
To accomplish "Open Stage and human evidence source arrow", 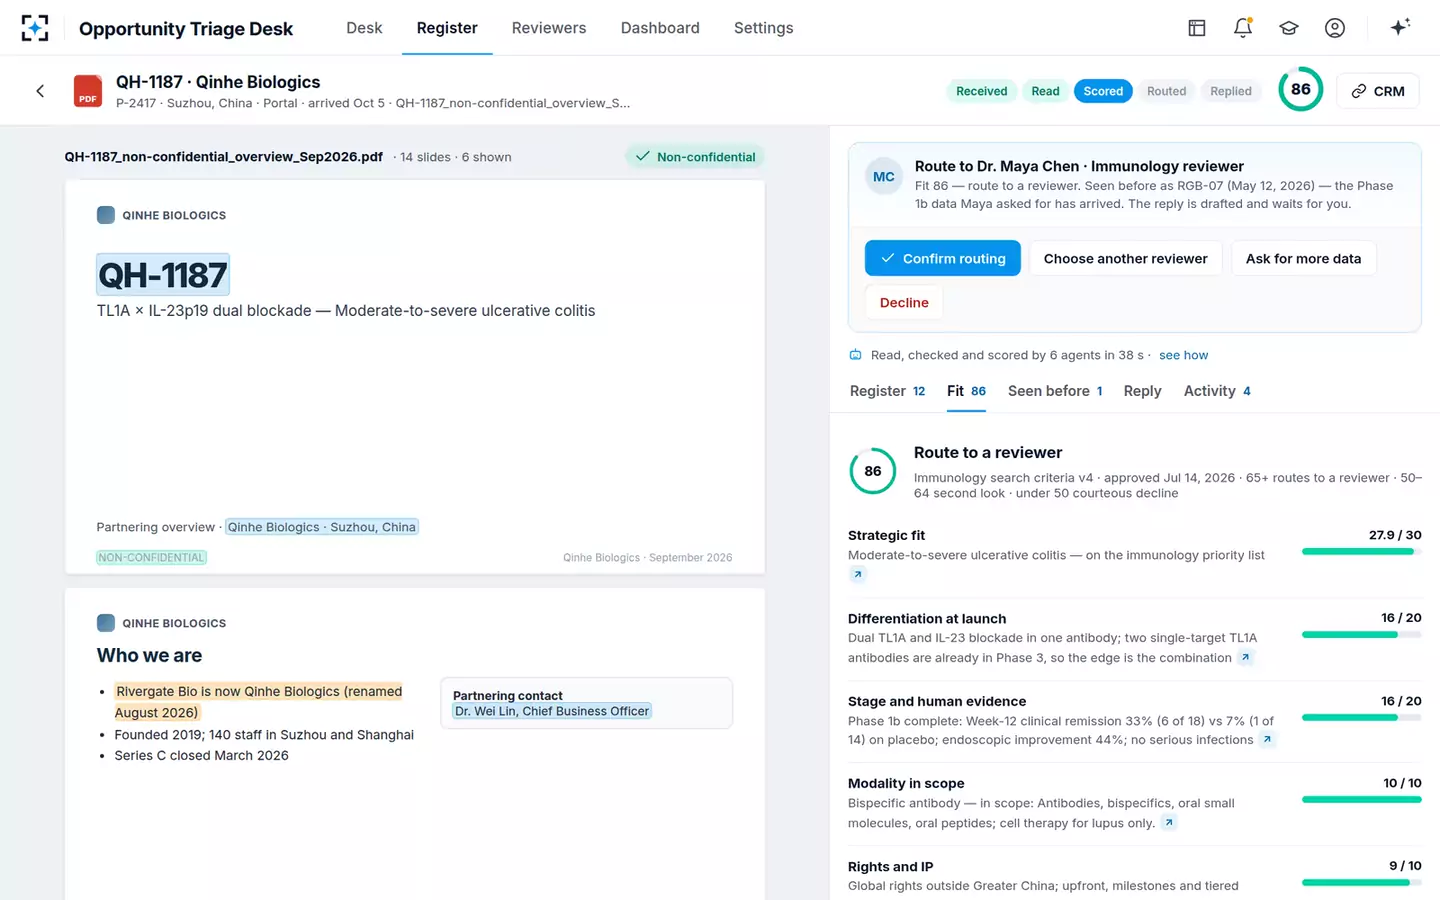I will point(1267,740).
